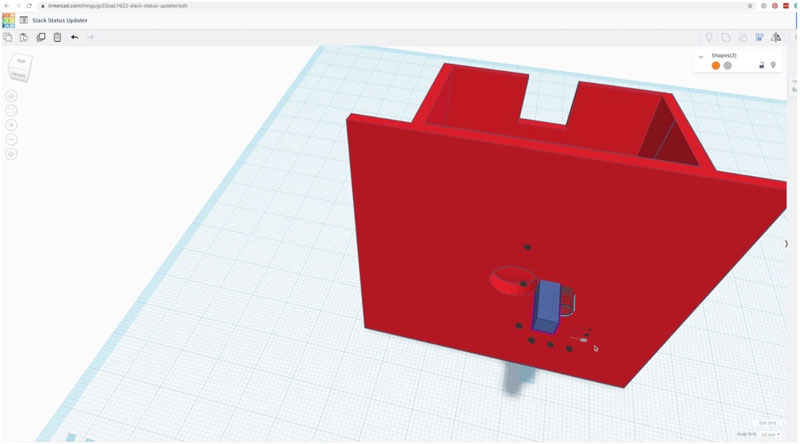Image resolution: width=800 pixels, height=444 pixels.
Task: Click the TOP face of view cube
Action: point(21,61)
